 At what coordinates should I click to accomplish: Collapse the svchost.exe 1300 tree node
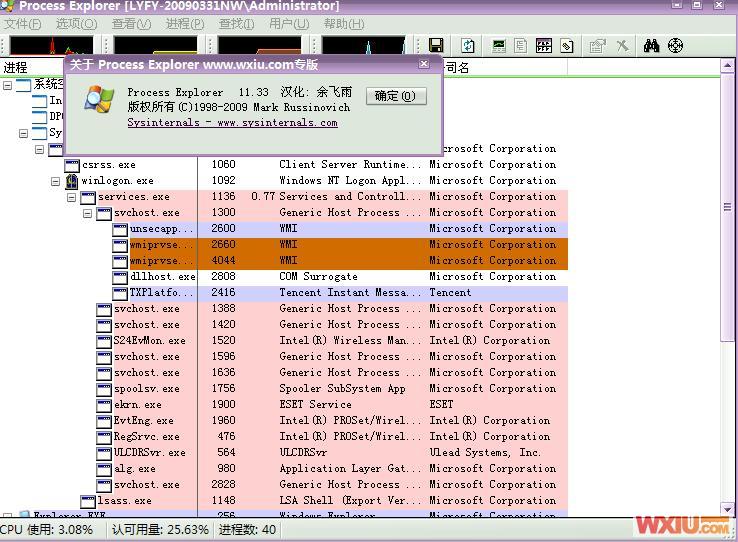pos(88,213)
